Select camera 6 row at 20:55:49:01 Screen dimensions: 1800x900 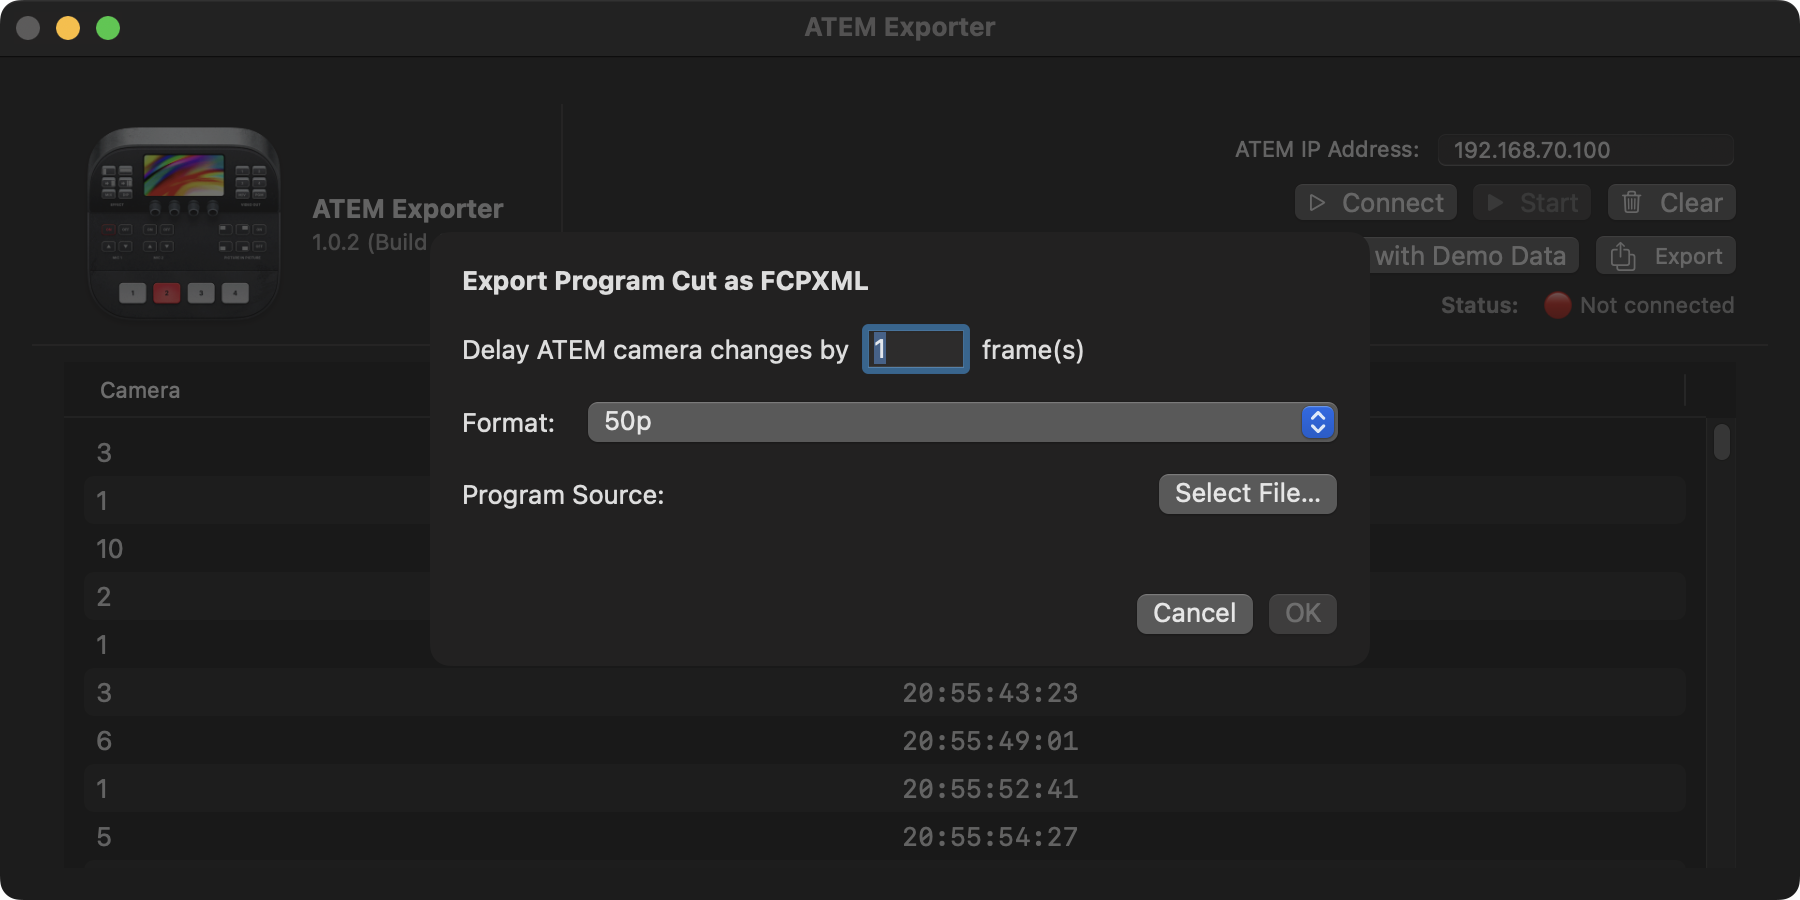(x=989, y=741)
